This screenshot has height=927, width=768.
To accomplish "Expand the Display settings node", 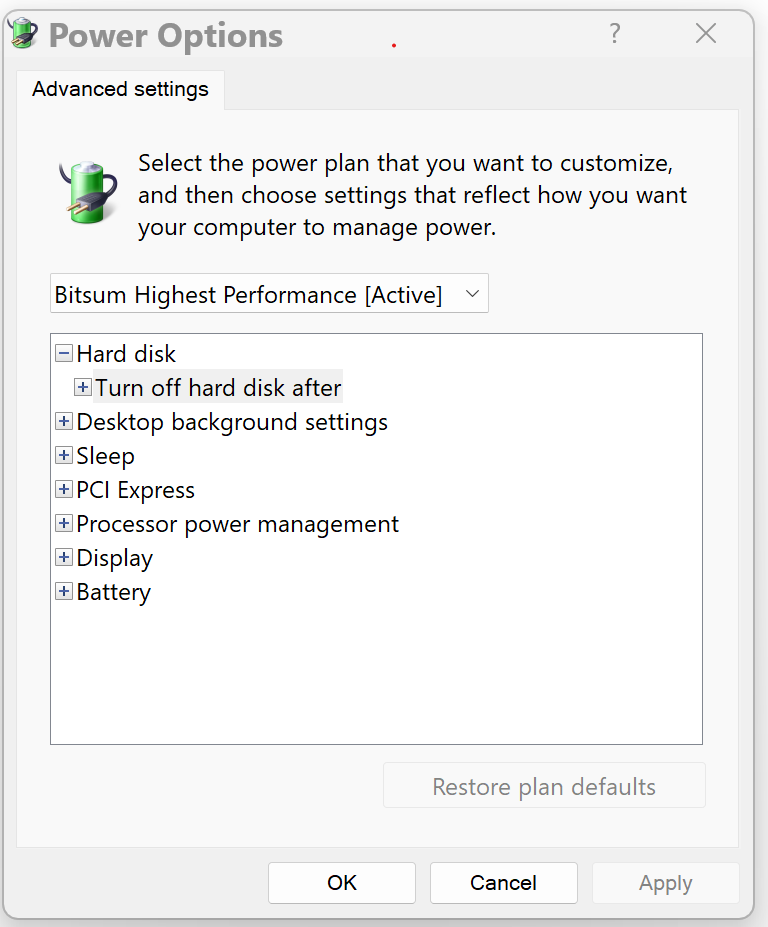I will (x=64, y=558).
